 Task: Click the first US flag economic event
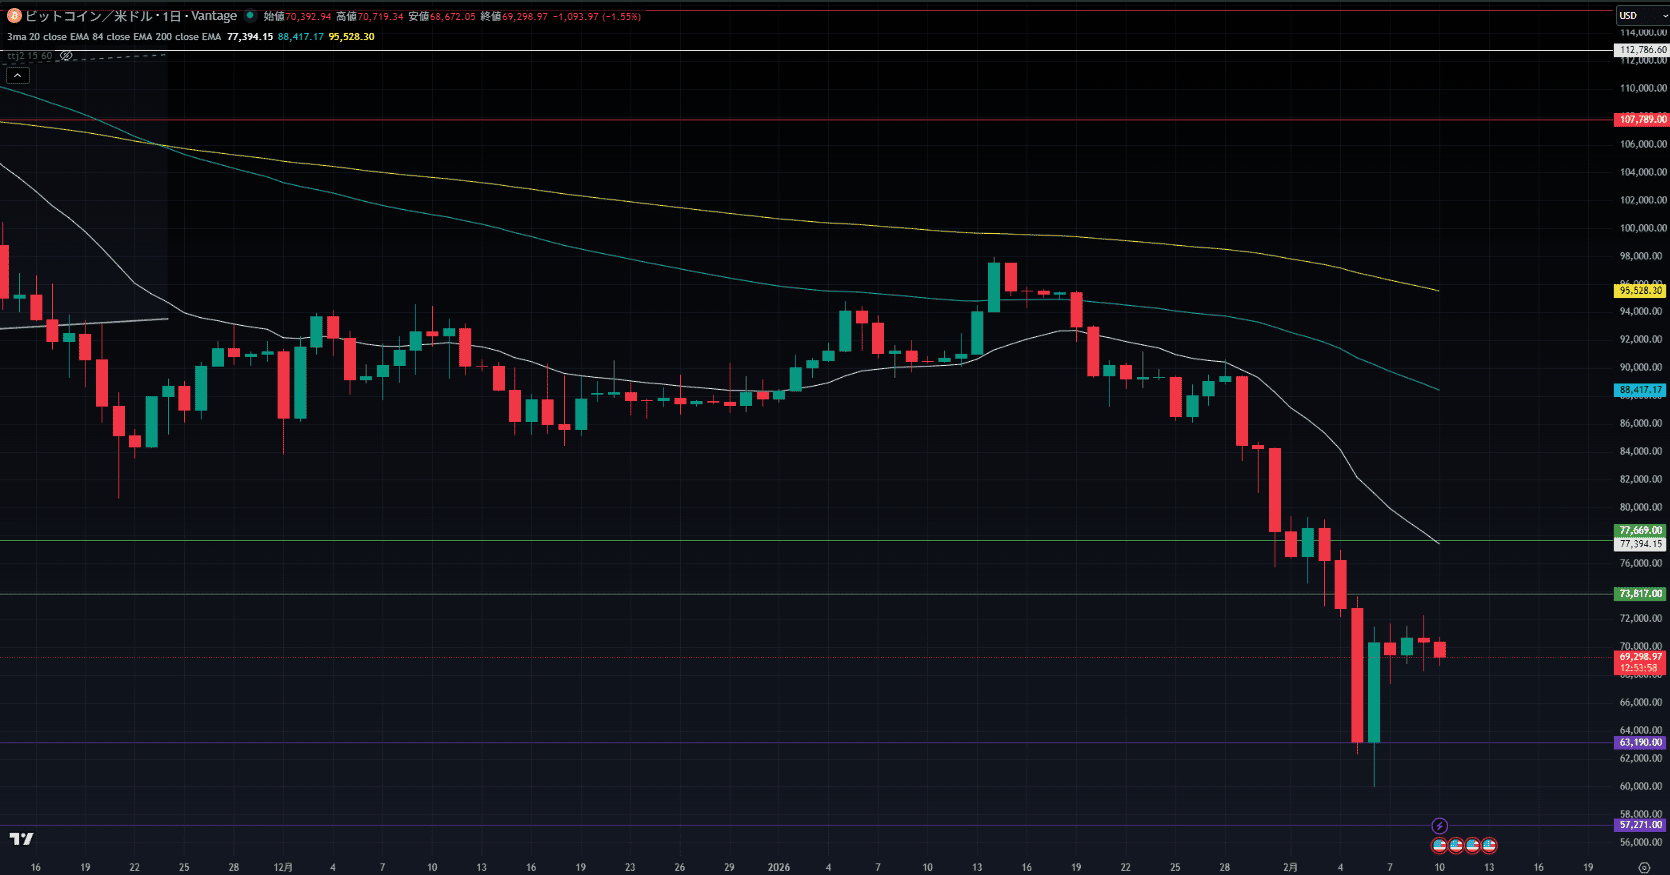(1439, 846)
